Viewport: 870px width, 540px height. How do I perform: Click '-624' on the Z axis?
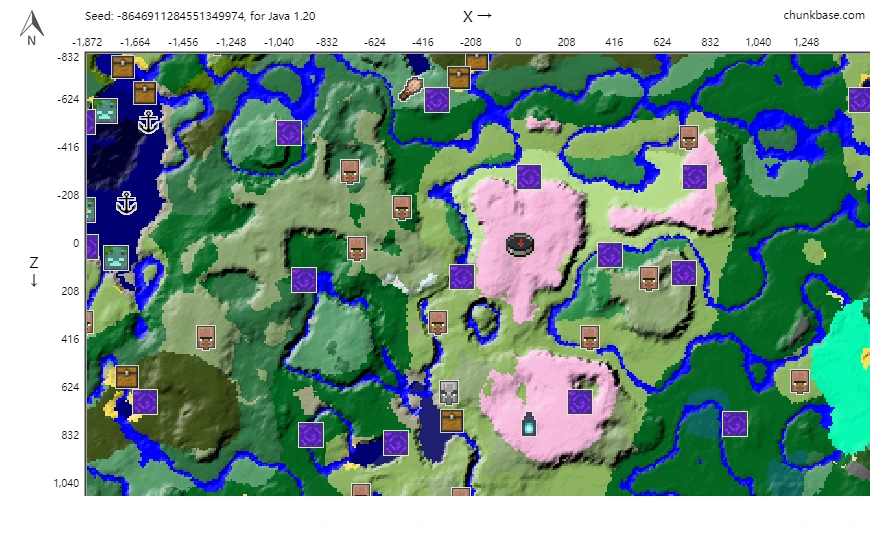tap(68, 99)
